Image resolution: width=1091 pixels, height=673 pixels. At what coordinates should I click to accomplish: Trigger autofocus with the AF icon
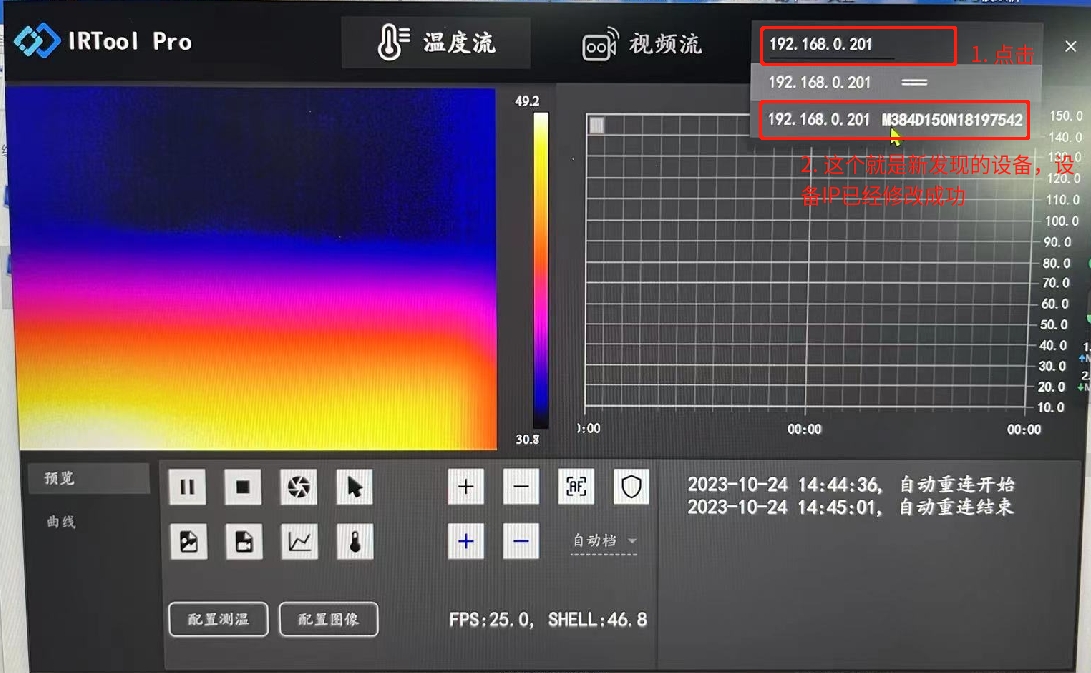pos(576,487)
